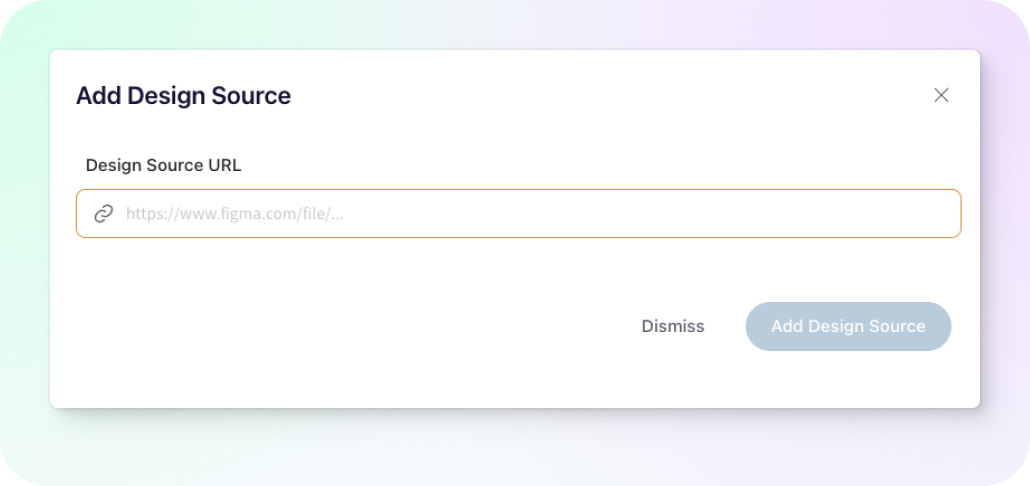
Task: Click the empty dialog area left of Dismiss
Action: (x=348, y=326)
